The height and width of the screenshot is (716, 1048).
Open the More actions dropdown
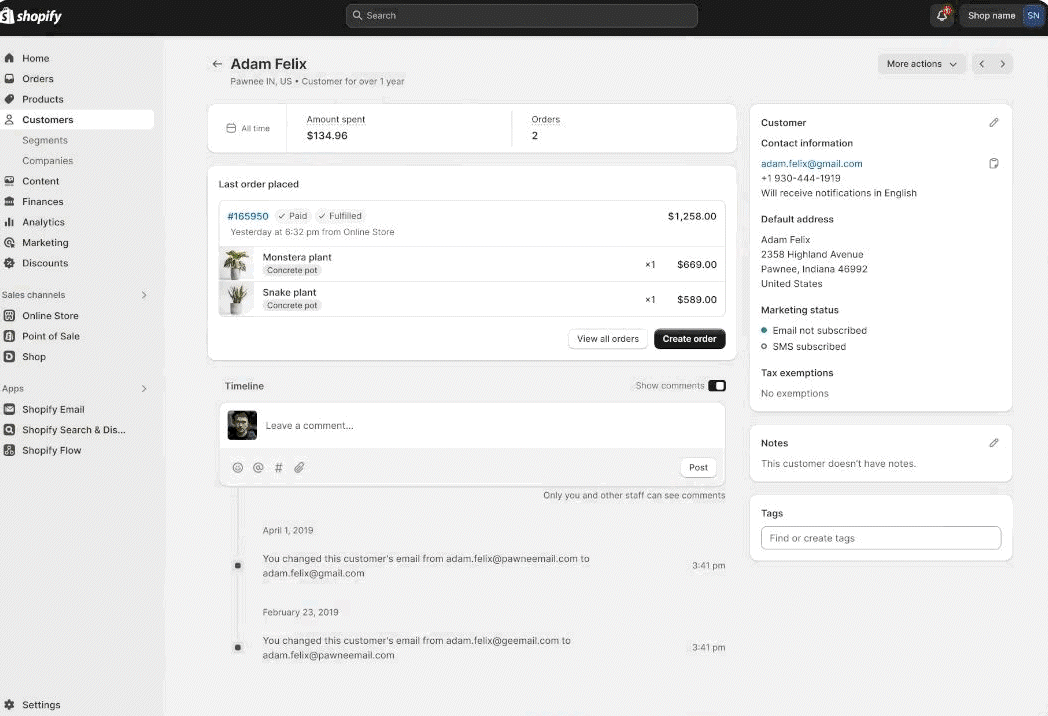tap(921, 64)
